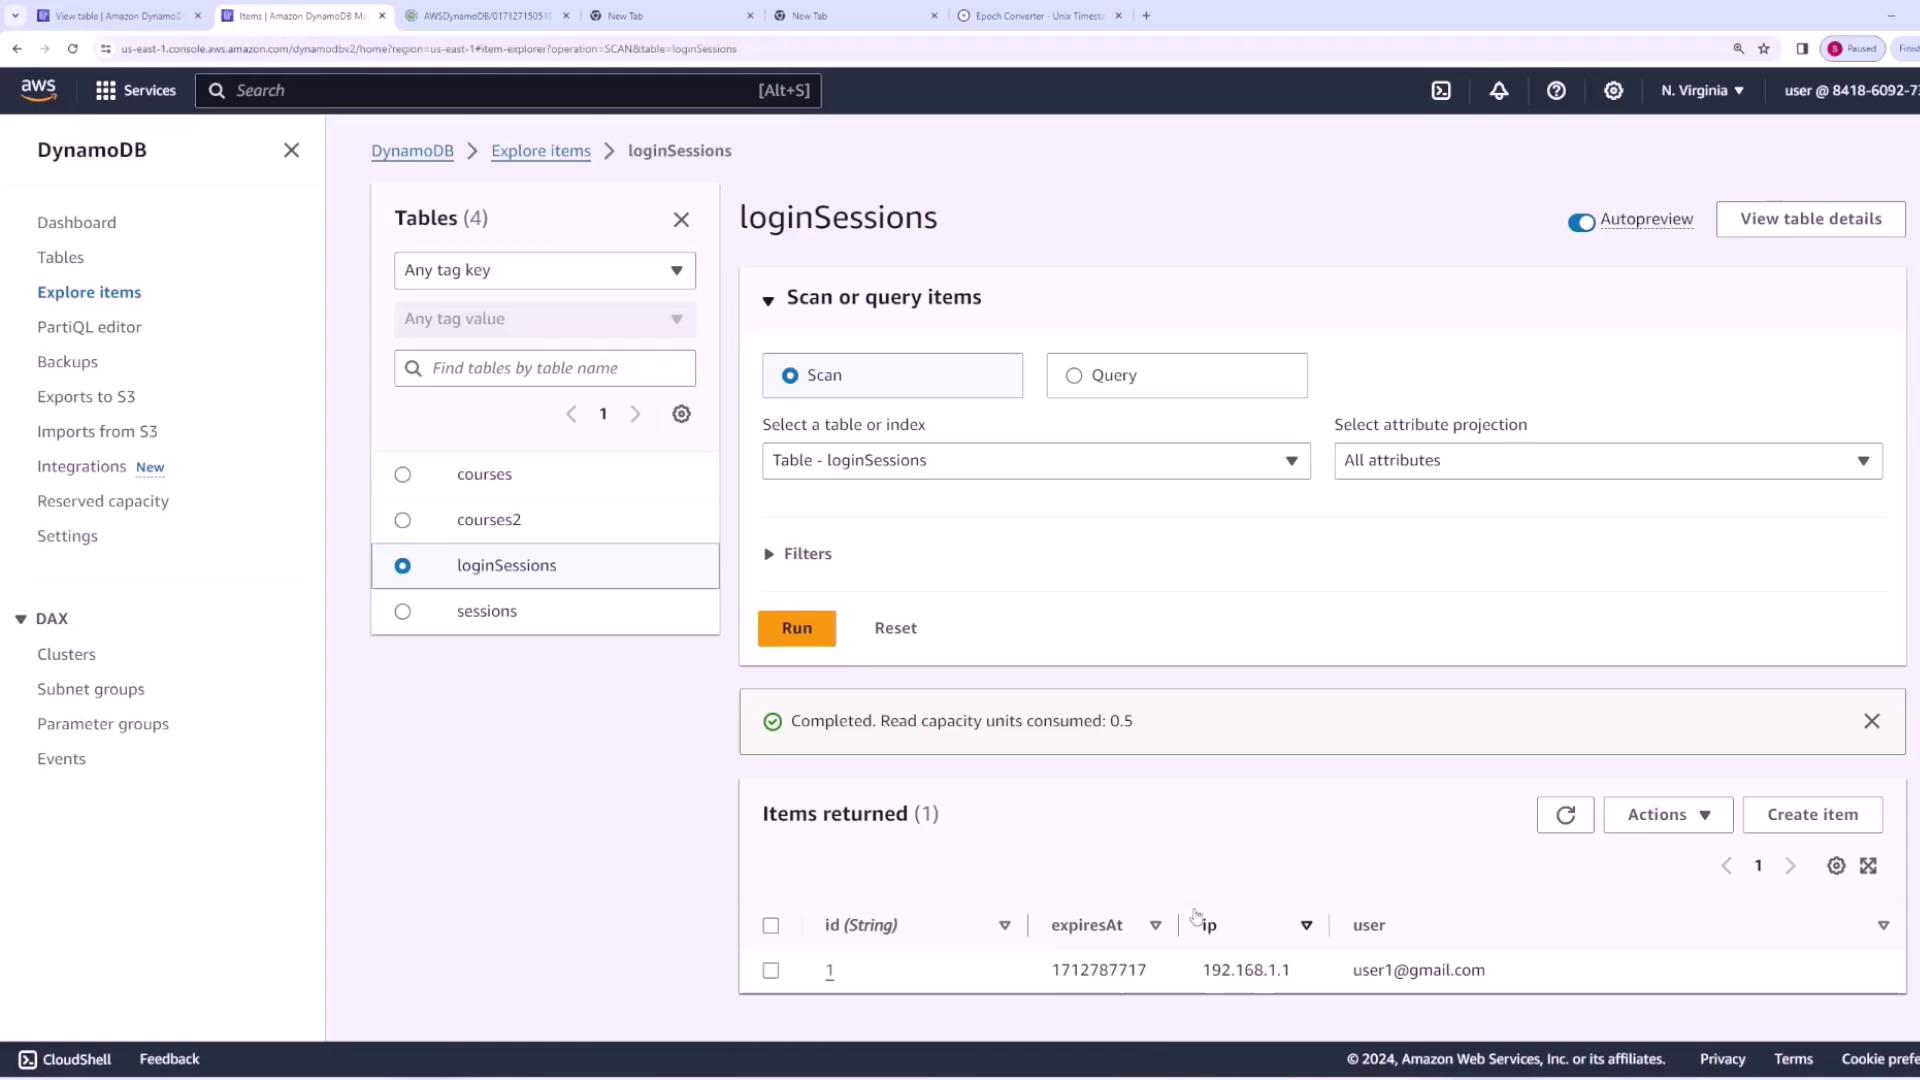The image size is (1920, 1080).
Task: Click View table details button
Action: [1810, 219]
